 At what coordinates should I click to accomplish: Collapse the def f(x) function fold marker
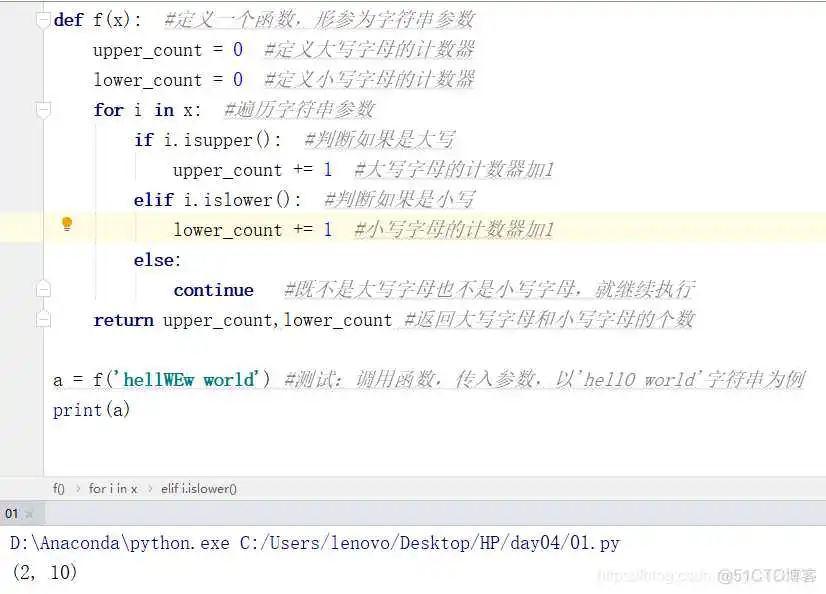[x=43, y=20]
